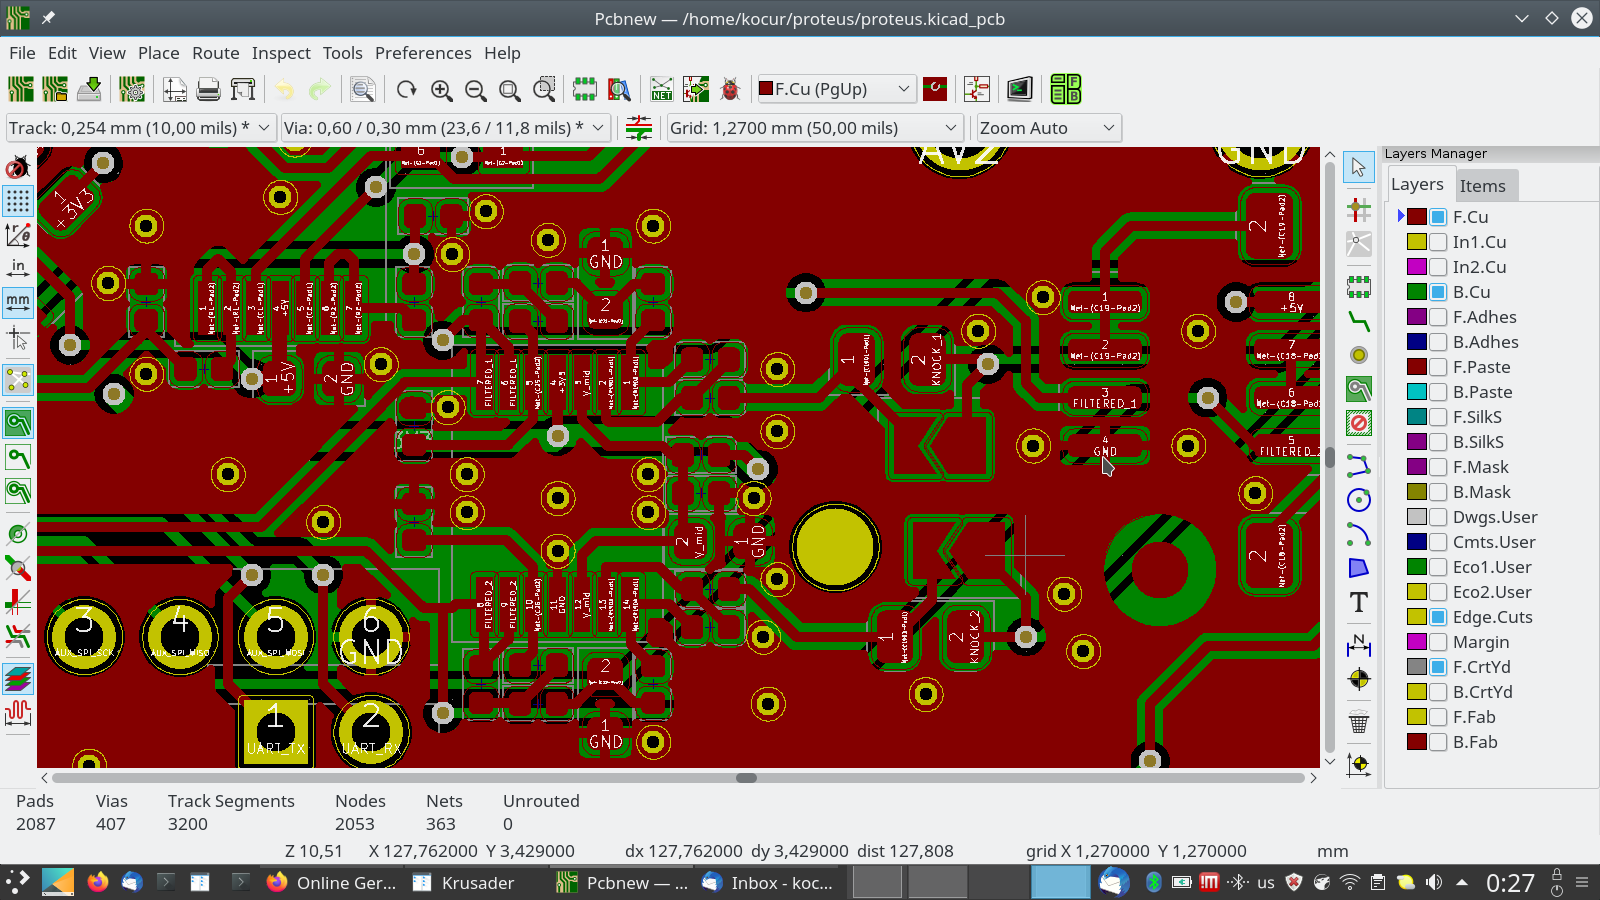Enable In1.Cu layer checkbox
Viewport: 1600px width, 900px height.
1438,242
